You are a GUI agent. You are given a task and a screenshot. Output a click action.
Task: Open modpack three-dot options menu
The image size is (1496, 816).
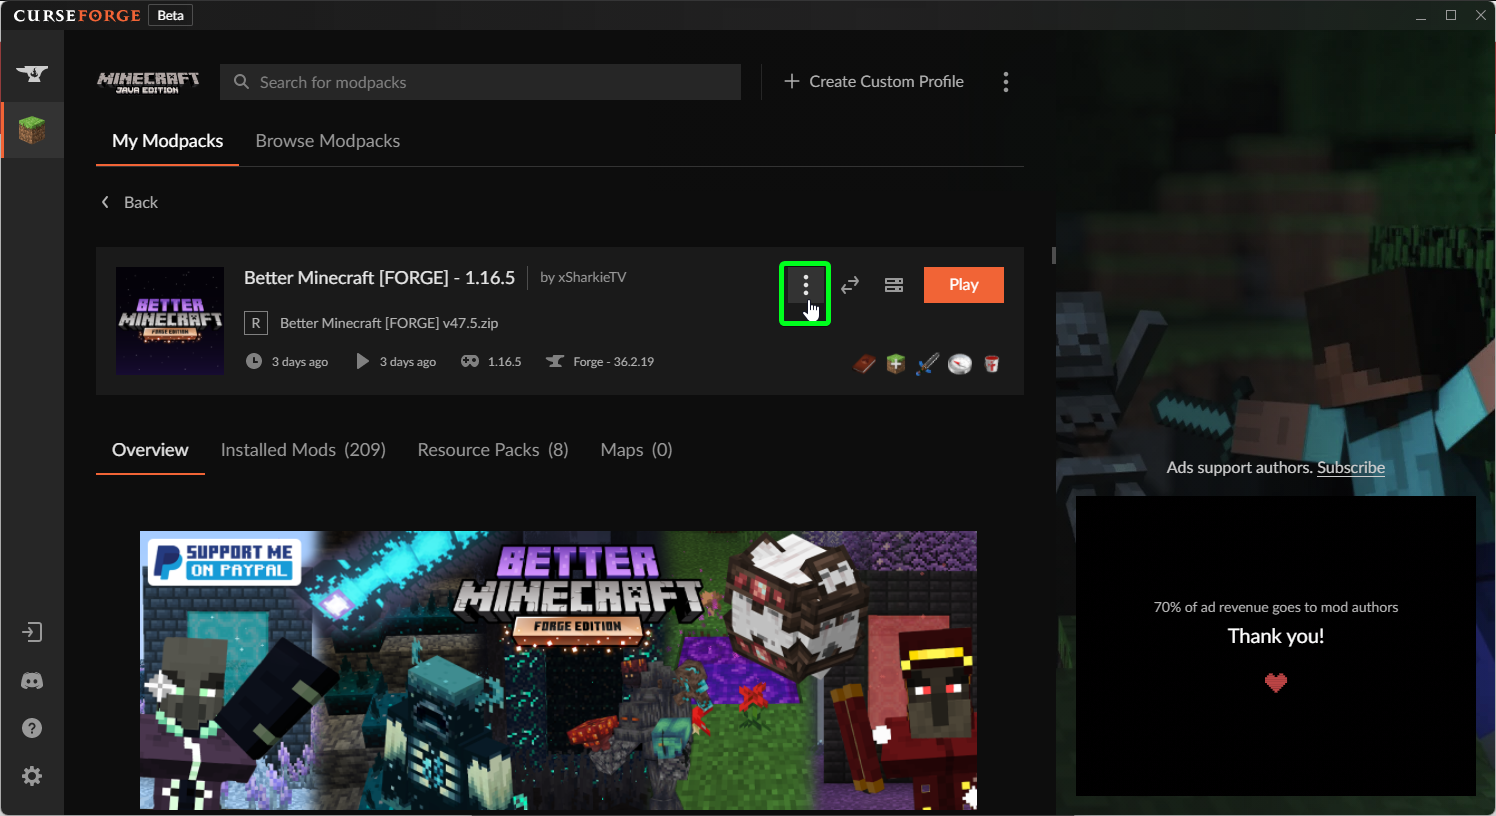[x=805, y=286]
